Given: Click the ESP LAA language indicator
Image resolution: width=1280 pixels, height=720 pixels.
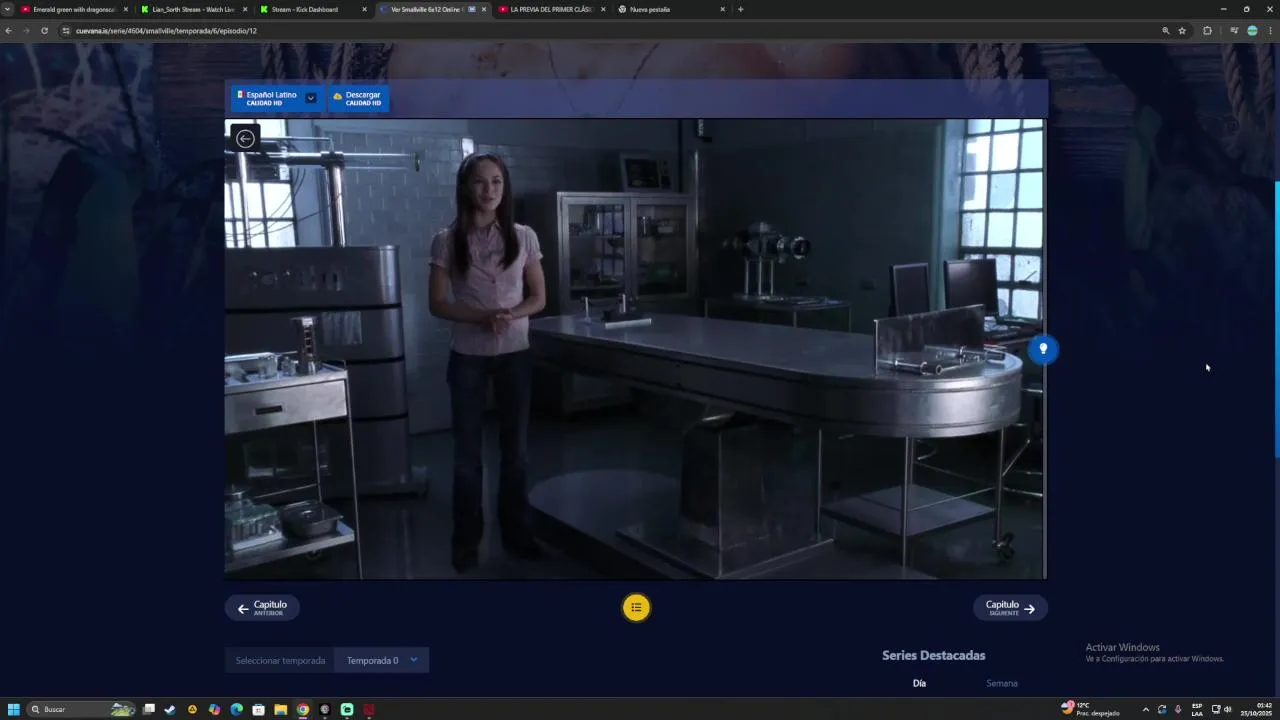Looking at the screenshot, I should point(1197,709).
